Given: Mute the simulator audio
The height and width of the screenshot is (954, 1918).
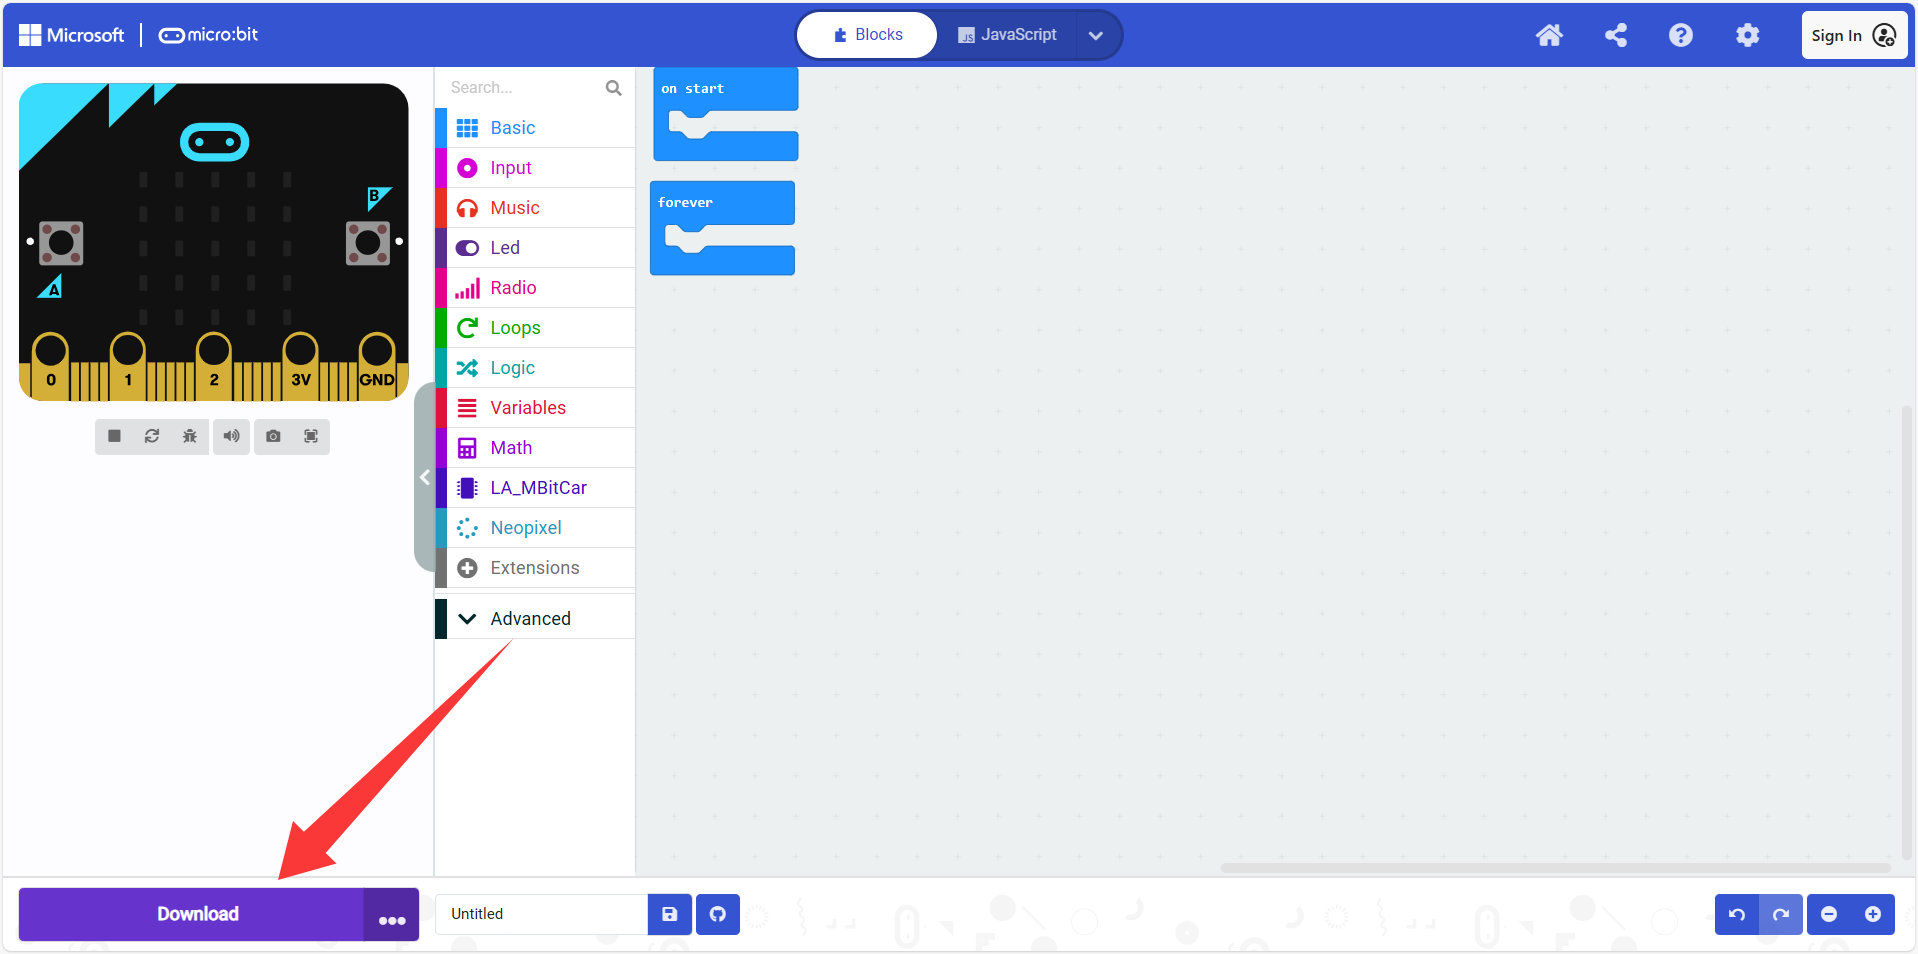Looking at the screenshot, I should click(x=231, y=436).
